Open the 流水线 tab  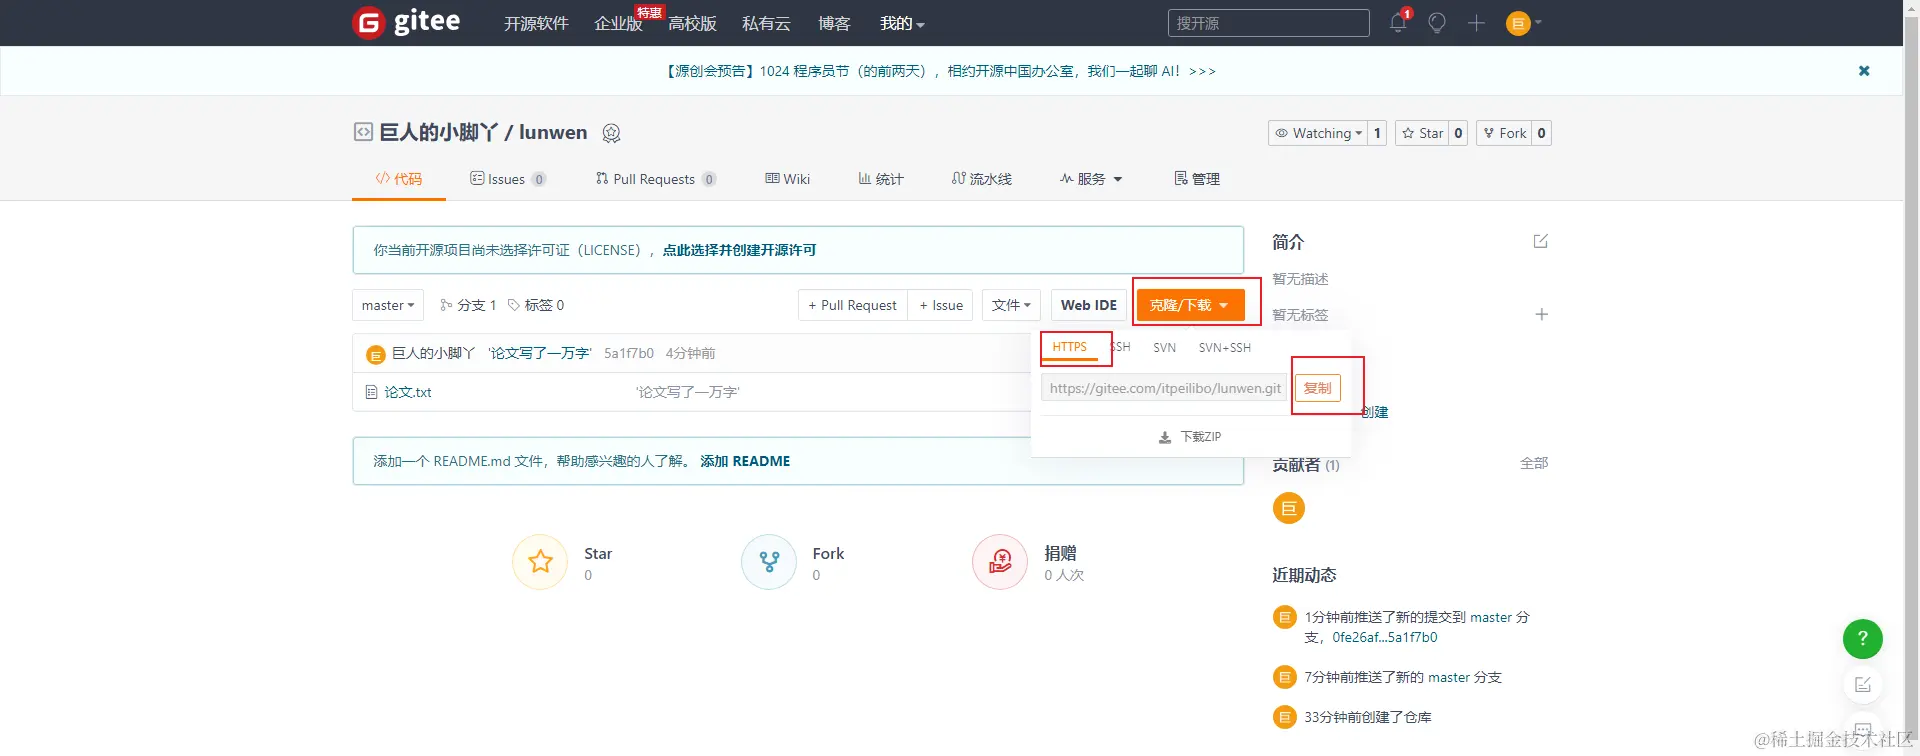pyautogui.click(x=981, y=179)
